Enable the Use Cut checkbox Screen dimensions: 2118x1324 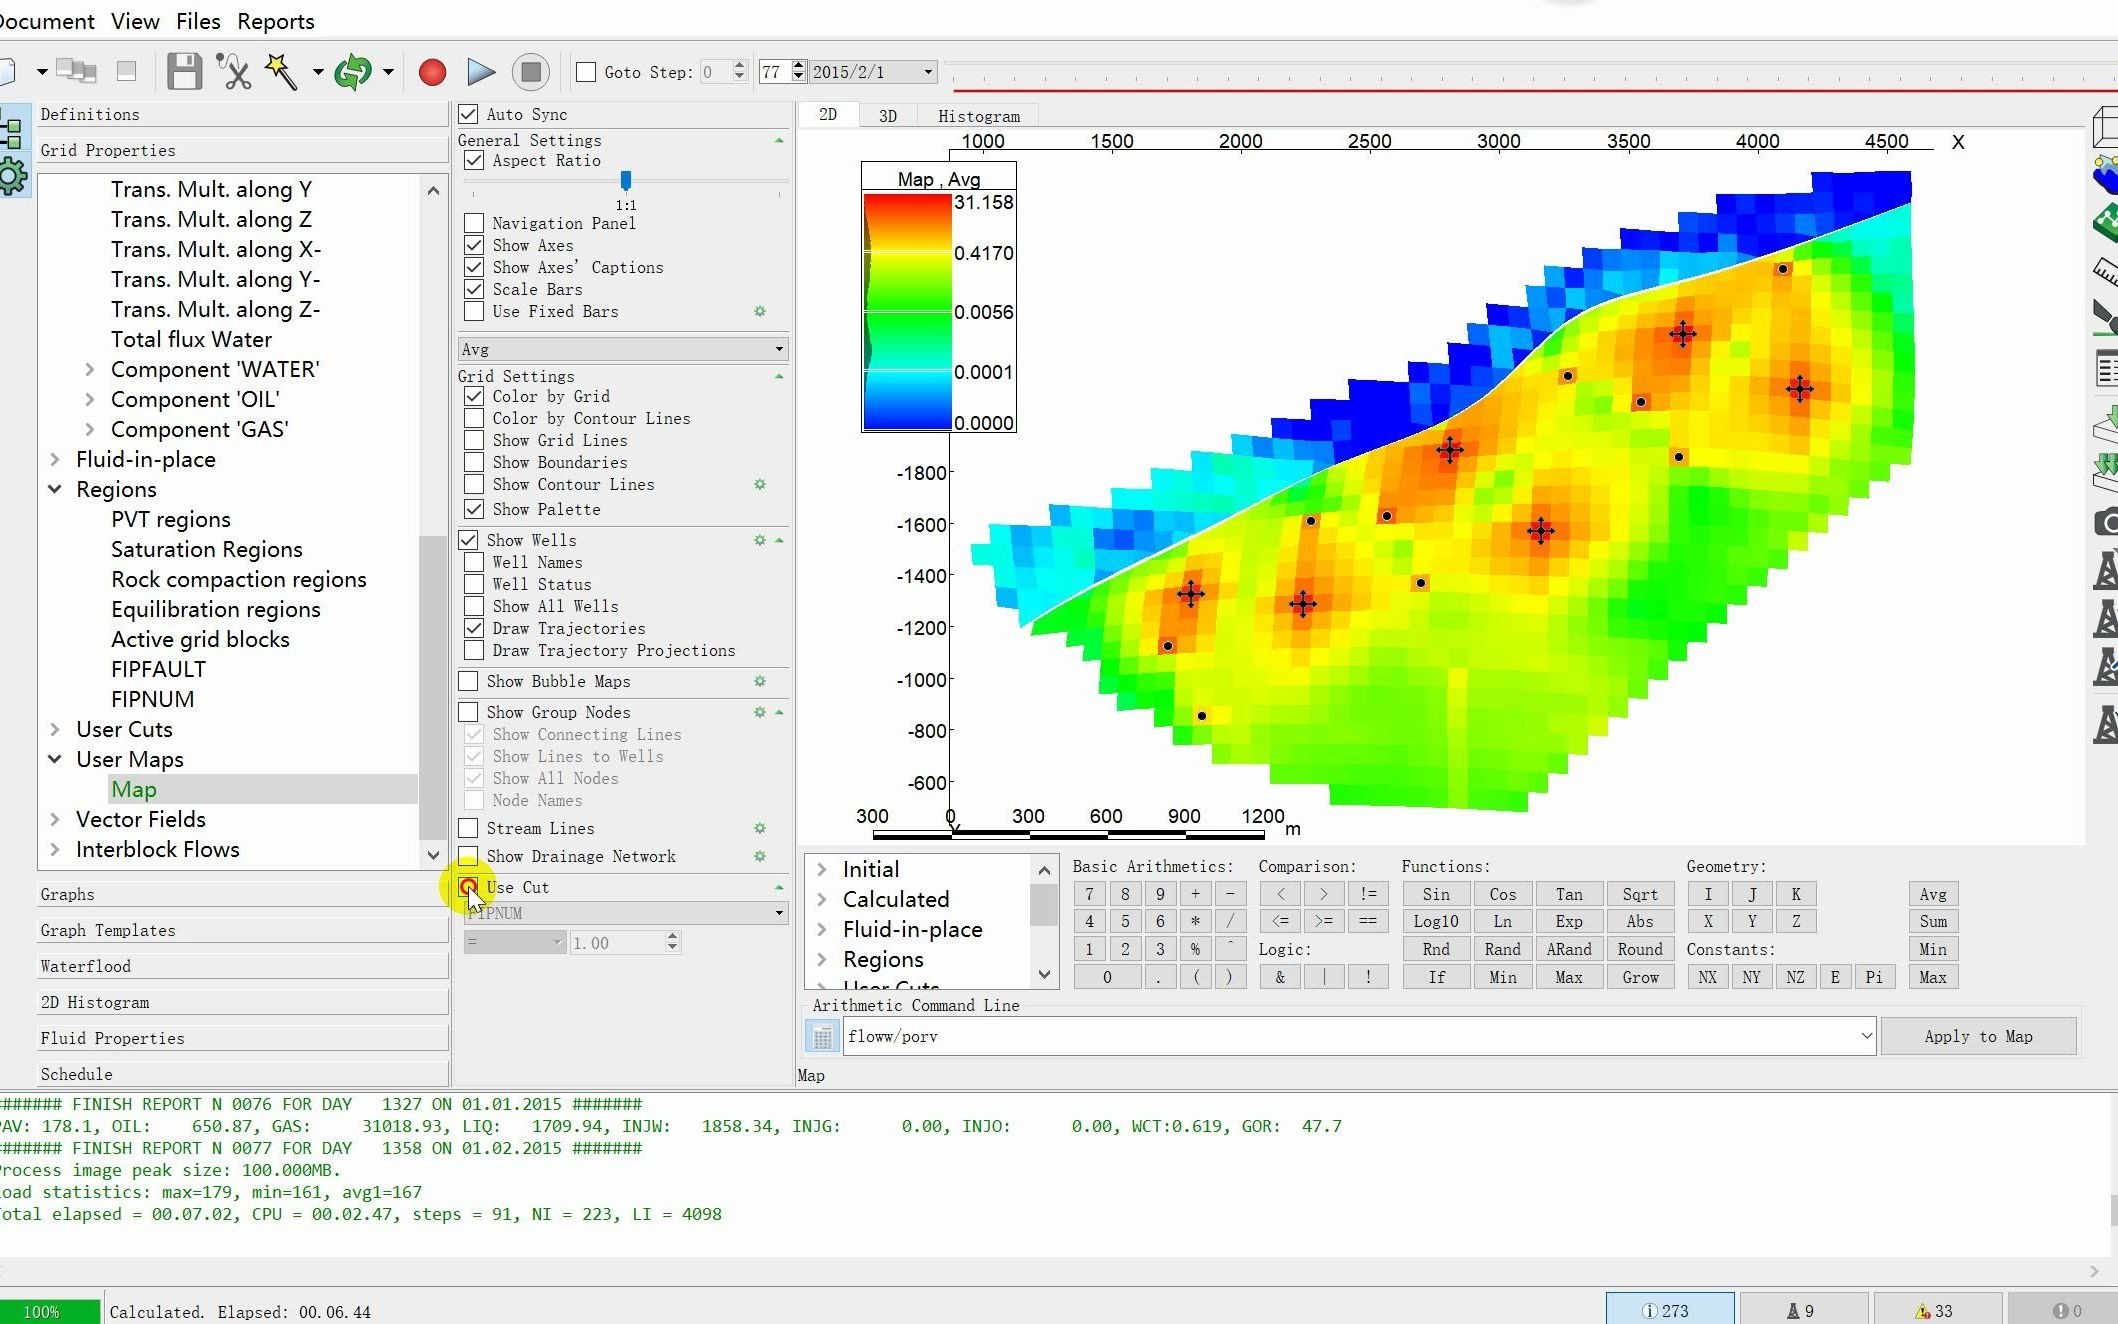pos(468,887)
